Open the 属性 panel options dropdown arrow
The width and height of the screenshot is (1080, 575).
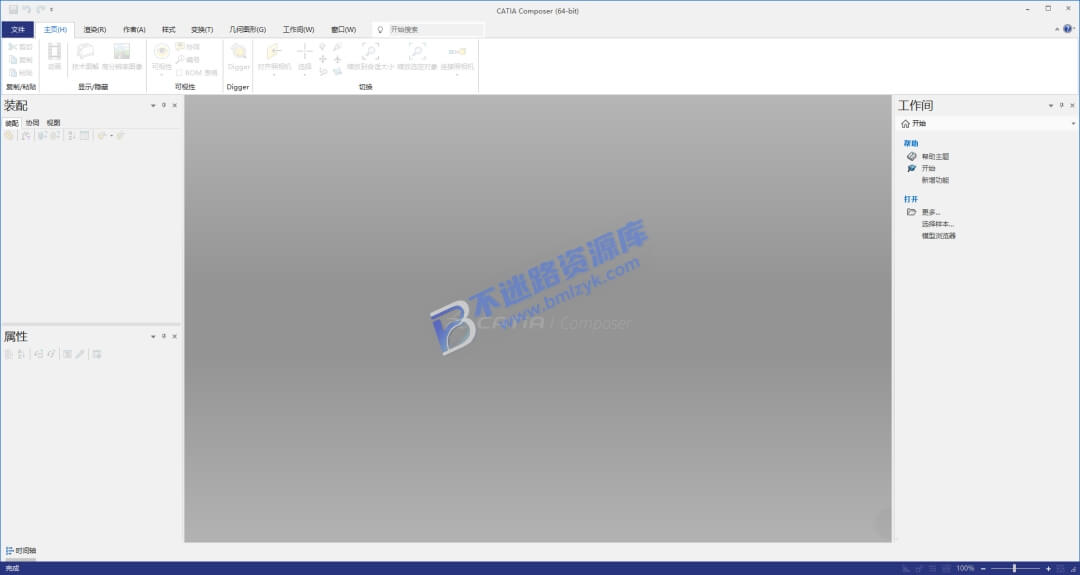[x=153, y=336]
